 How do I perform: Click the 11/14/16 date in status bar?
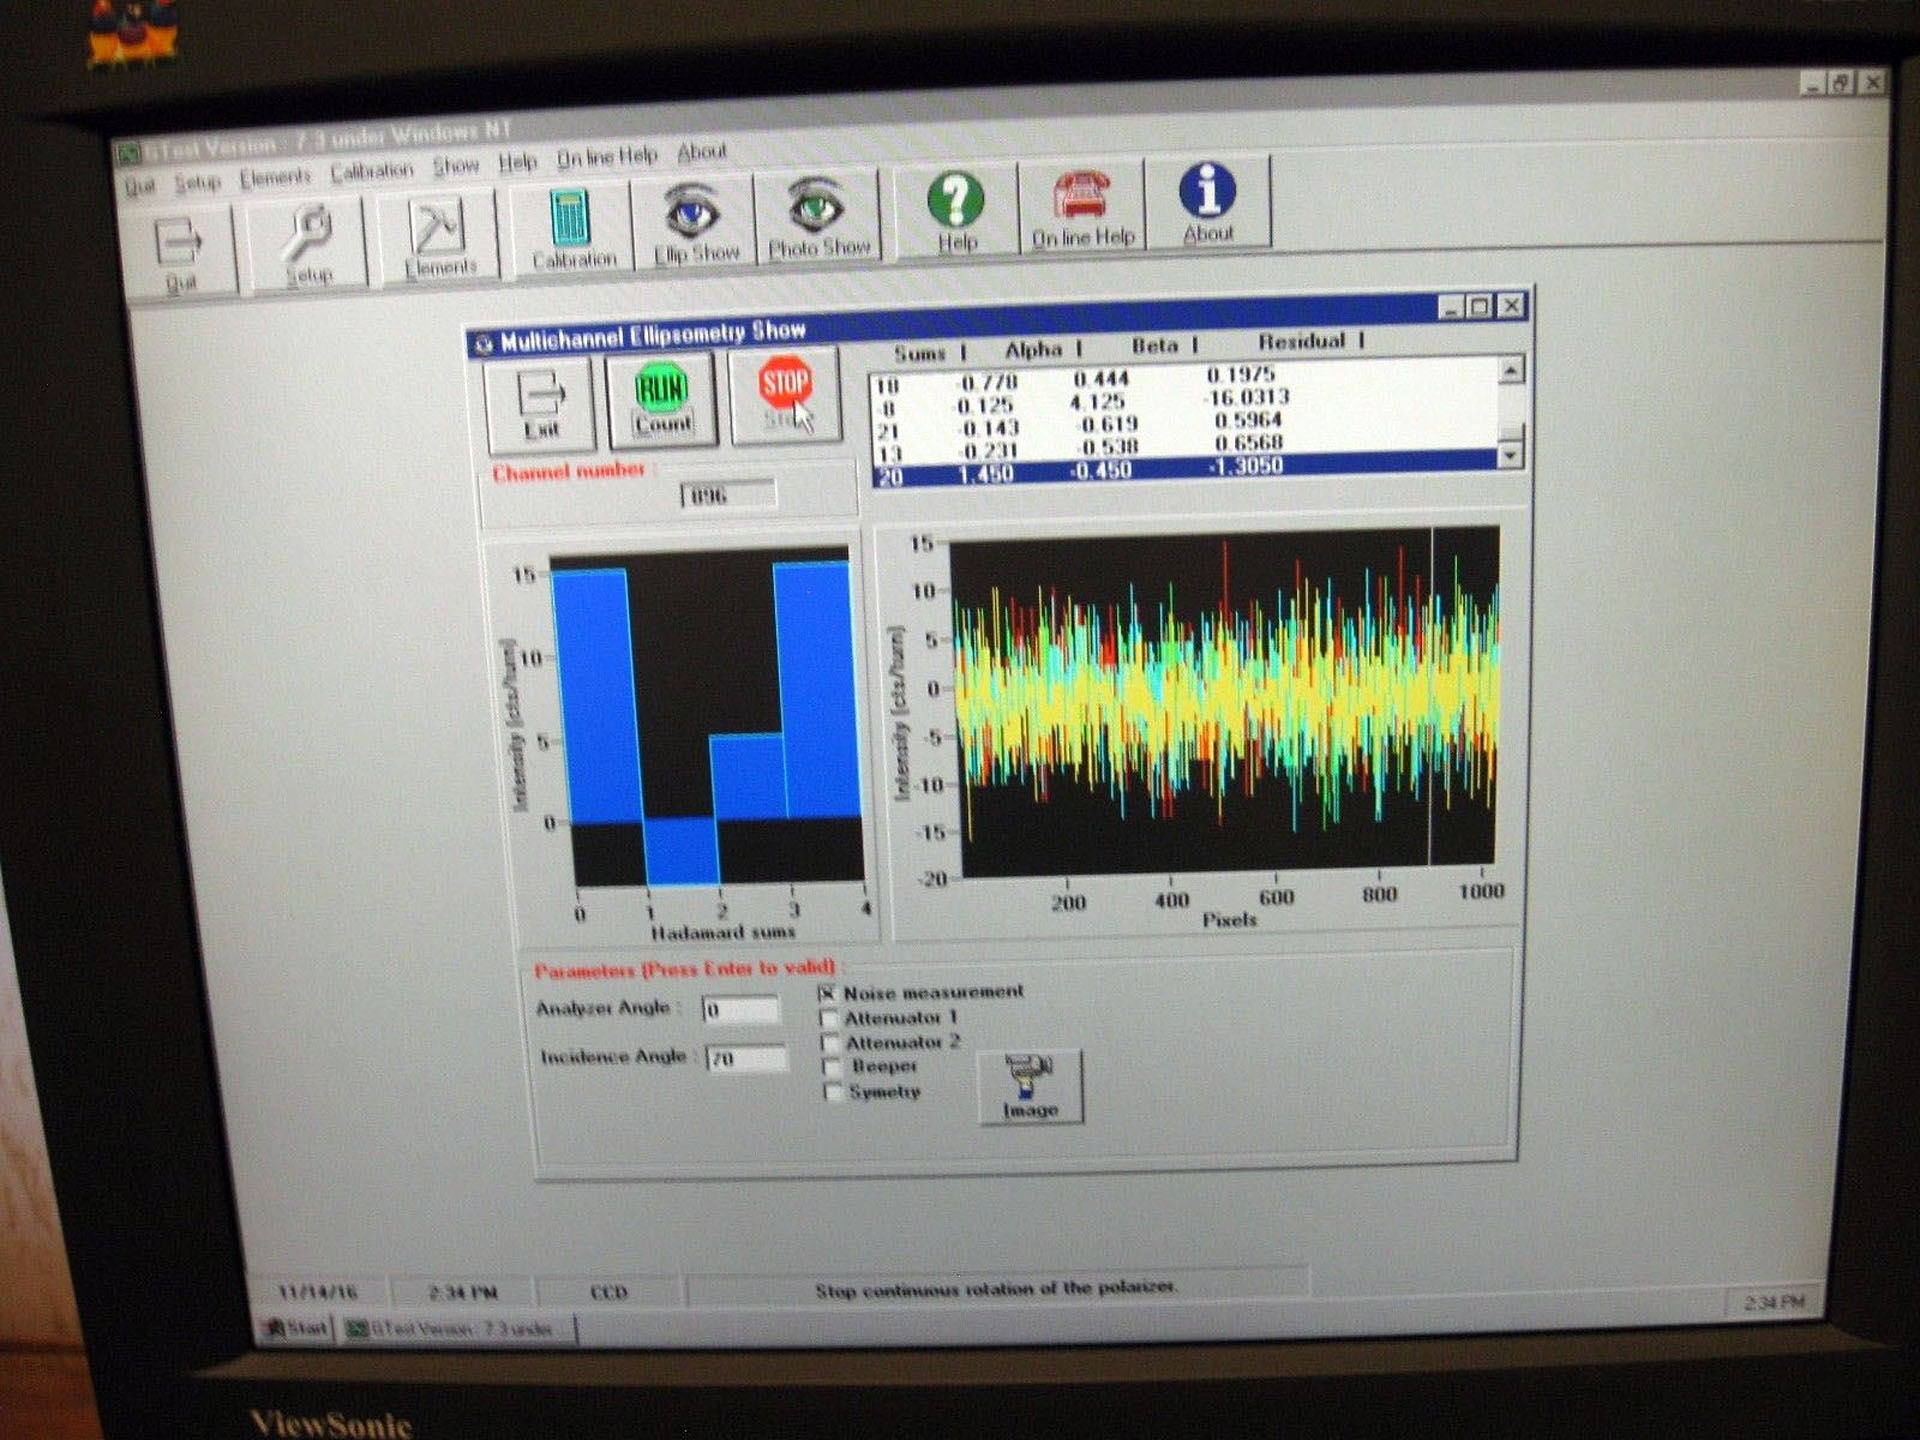point(317,1292)
